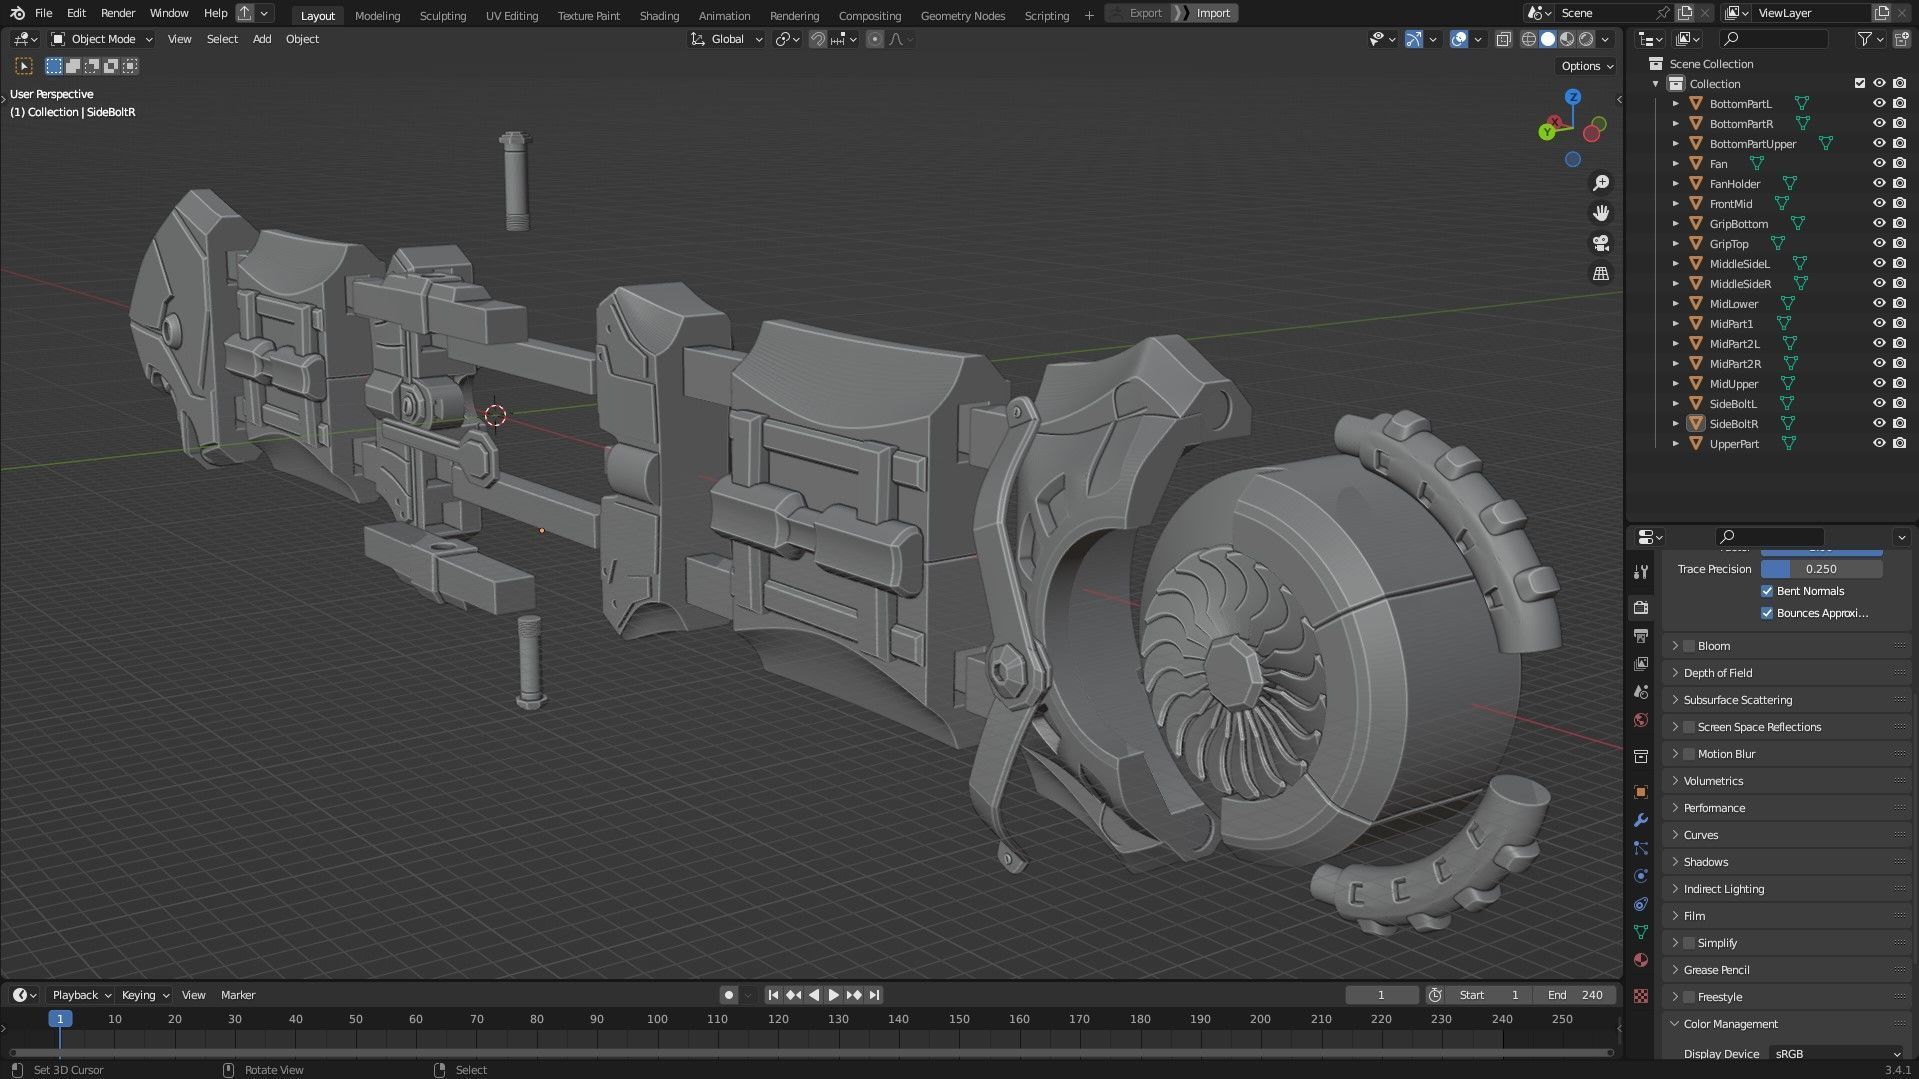Viewport: 1919px width, 1079px height.
Task: Hide the Fan object in viewport
Action: (x=1879, y=163)
